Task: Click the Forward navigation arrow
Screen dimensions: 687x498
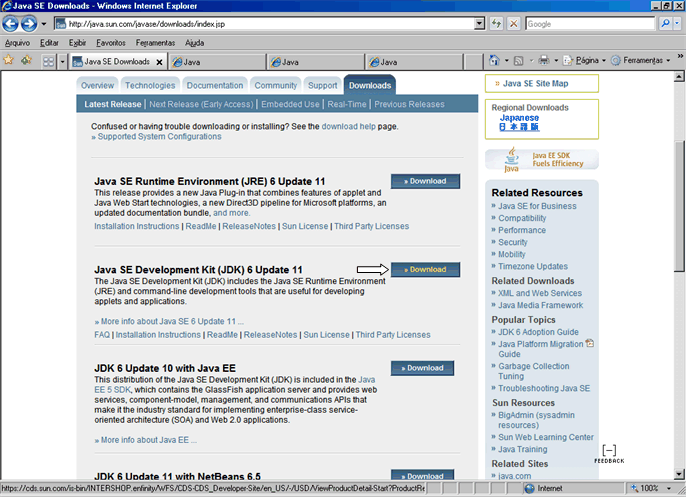Action: 29,24
